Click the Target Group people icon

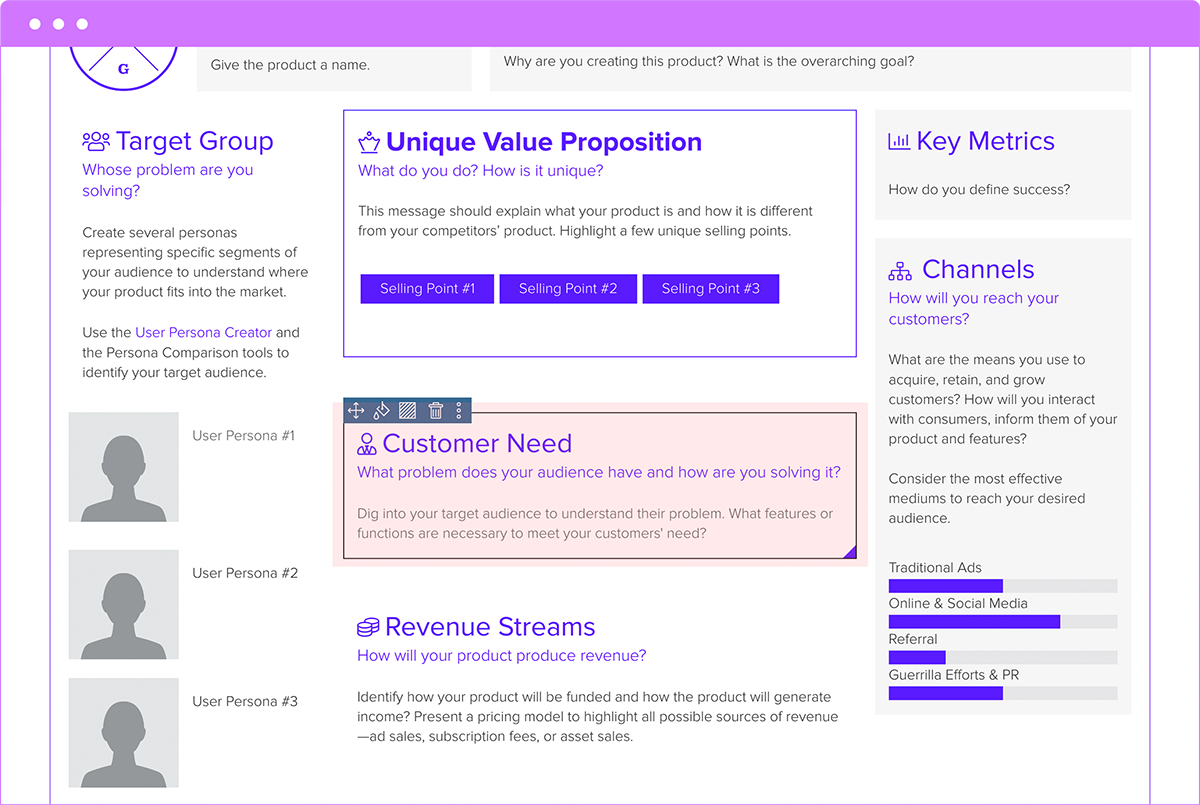96,141
